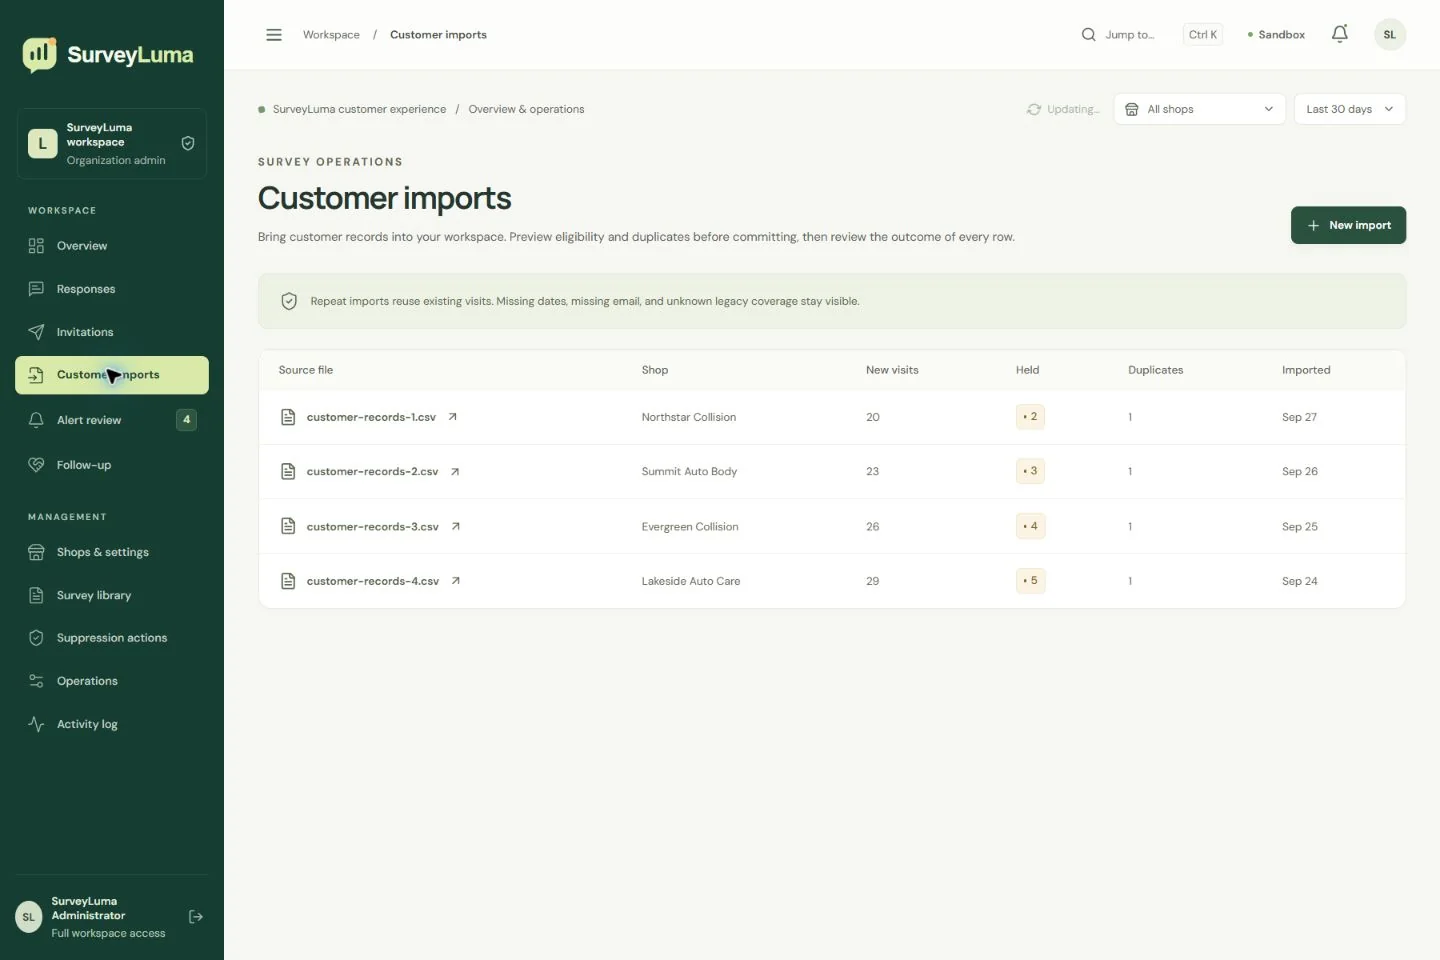Click the workspace shield verification icon

pyautogui.click(x=188, y=143)
